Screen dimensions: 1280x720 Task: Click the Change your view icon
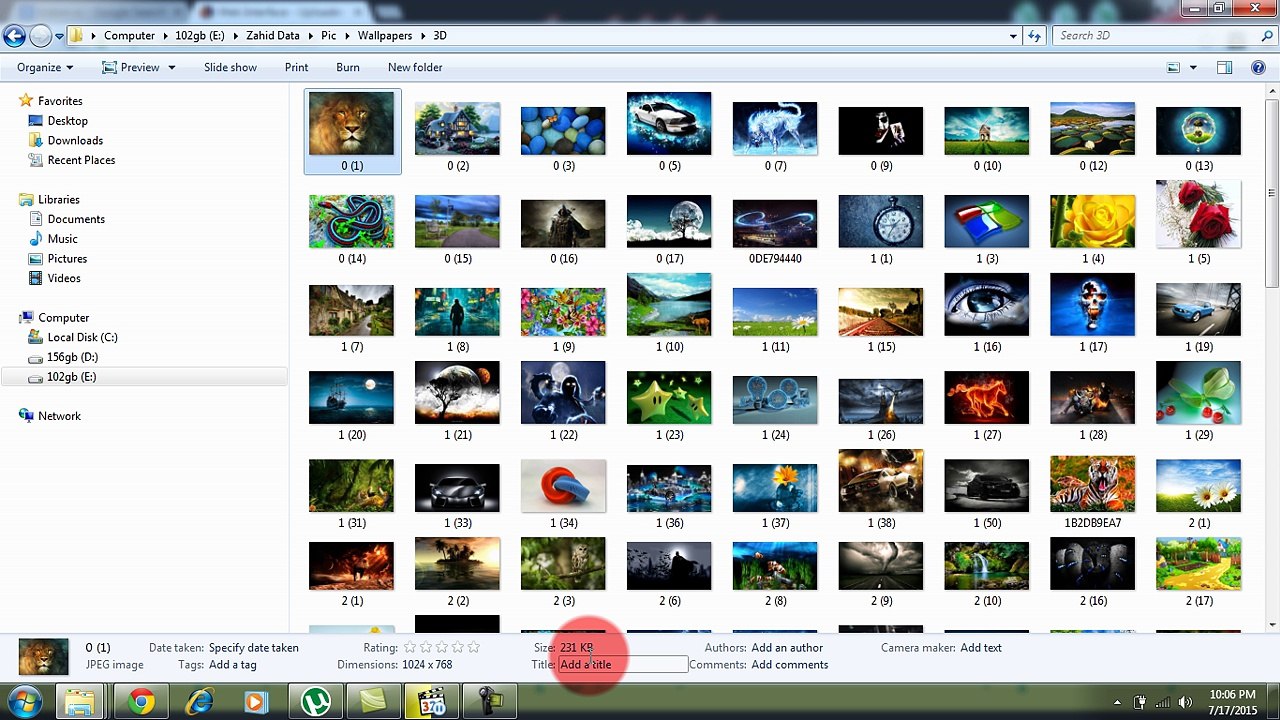[x=1174, y=68]
